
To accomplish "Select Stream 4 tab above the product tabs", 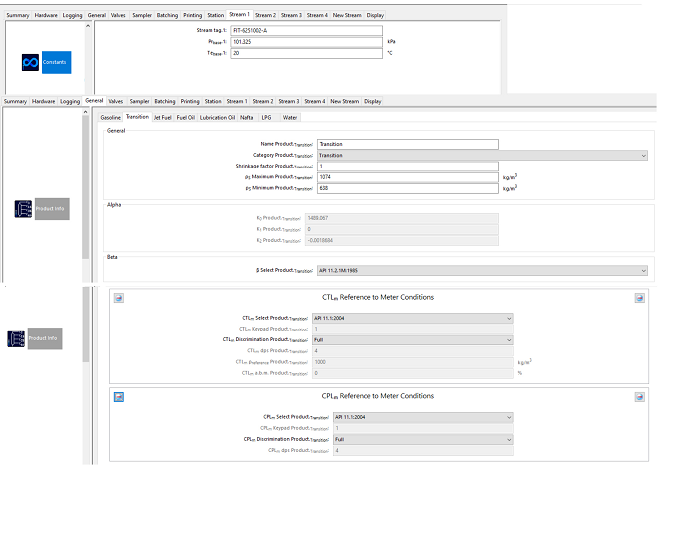I will [315, 101].
